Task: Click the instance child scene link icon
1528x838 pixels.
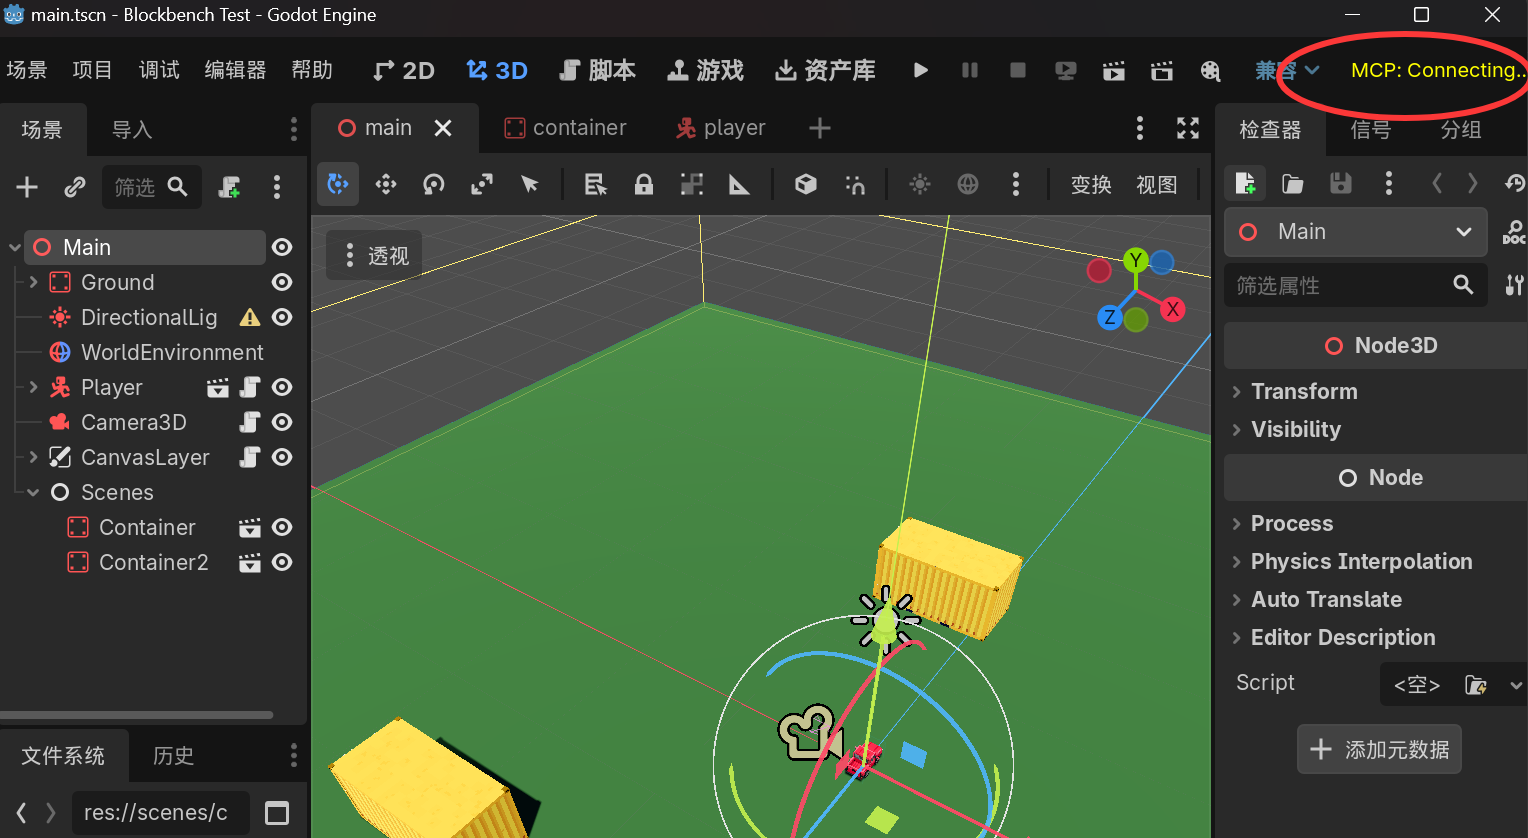Action: click(x=75, y=187)
